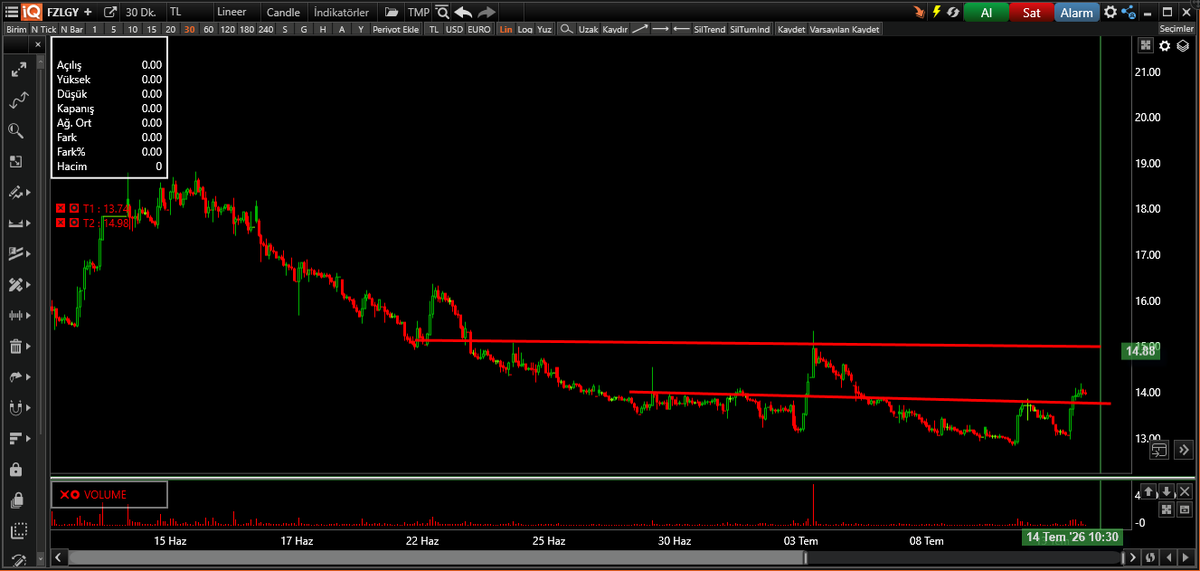This screenshot has height=571, width=1200.
Task: Select TL currency toggle in second toolbar
Action: click(x=433, y=30)
